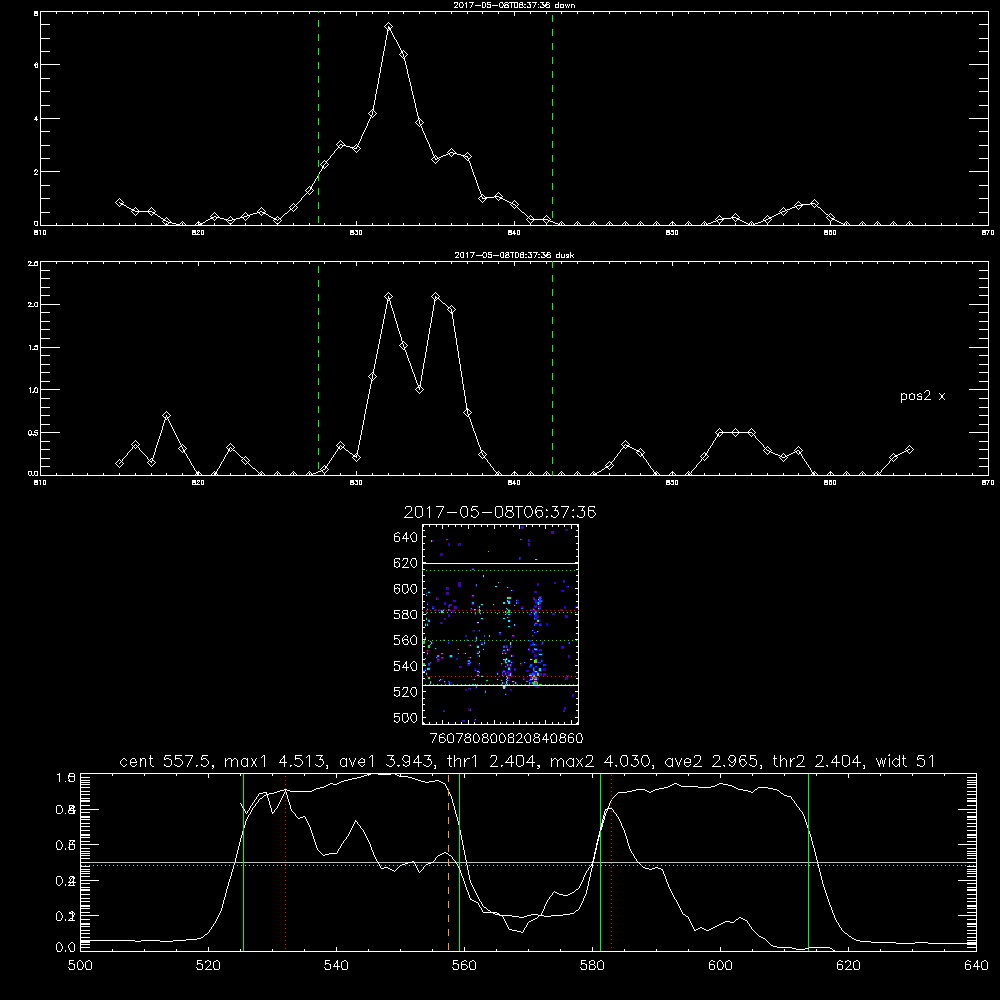The image size is (1000, 1000).
Task: Click y-axis label 580 beside small image
Action: (406, 615)
